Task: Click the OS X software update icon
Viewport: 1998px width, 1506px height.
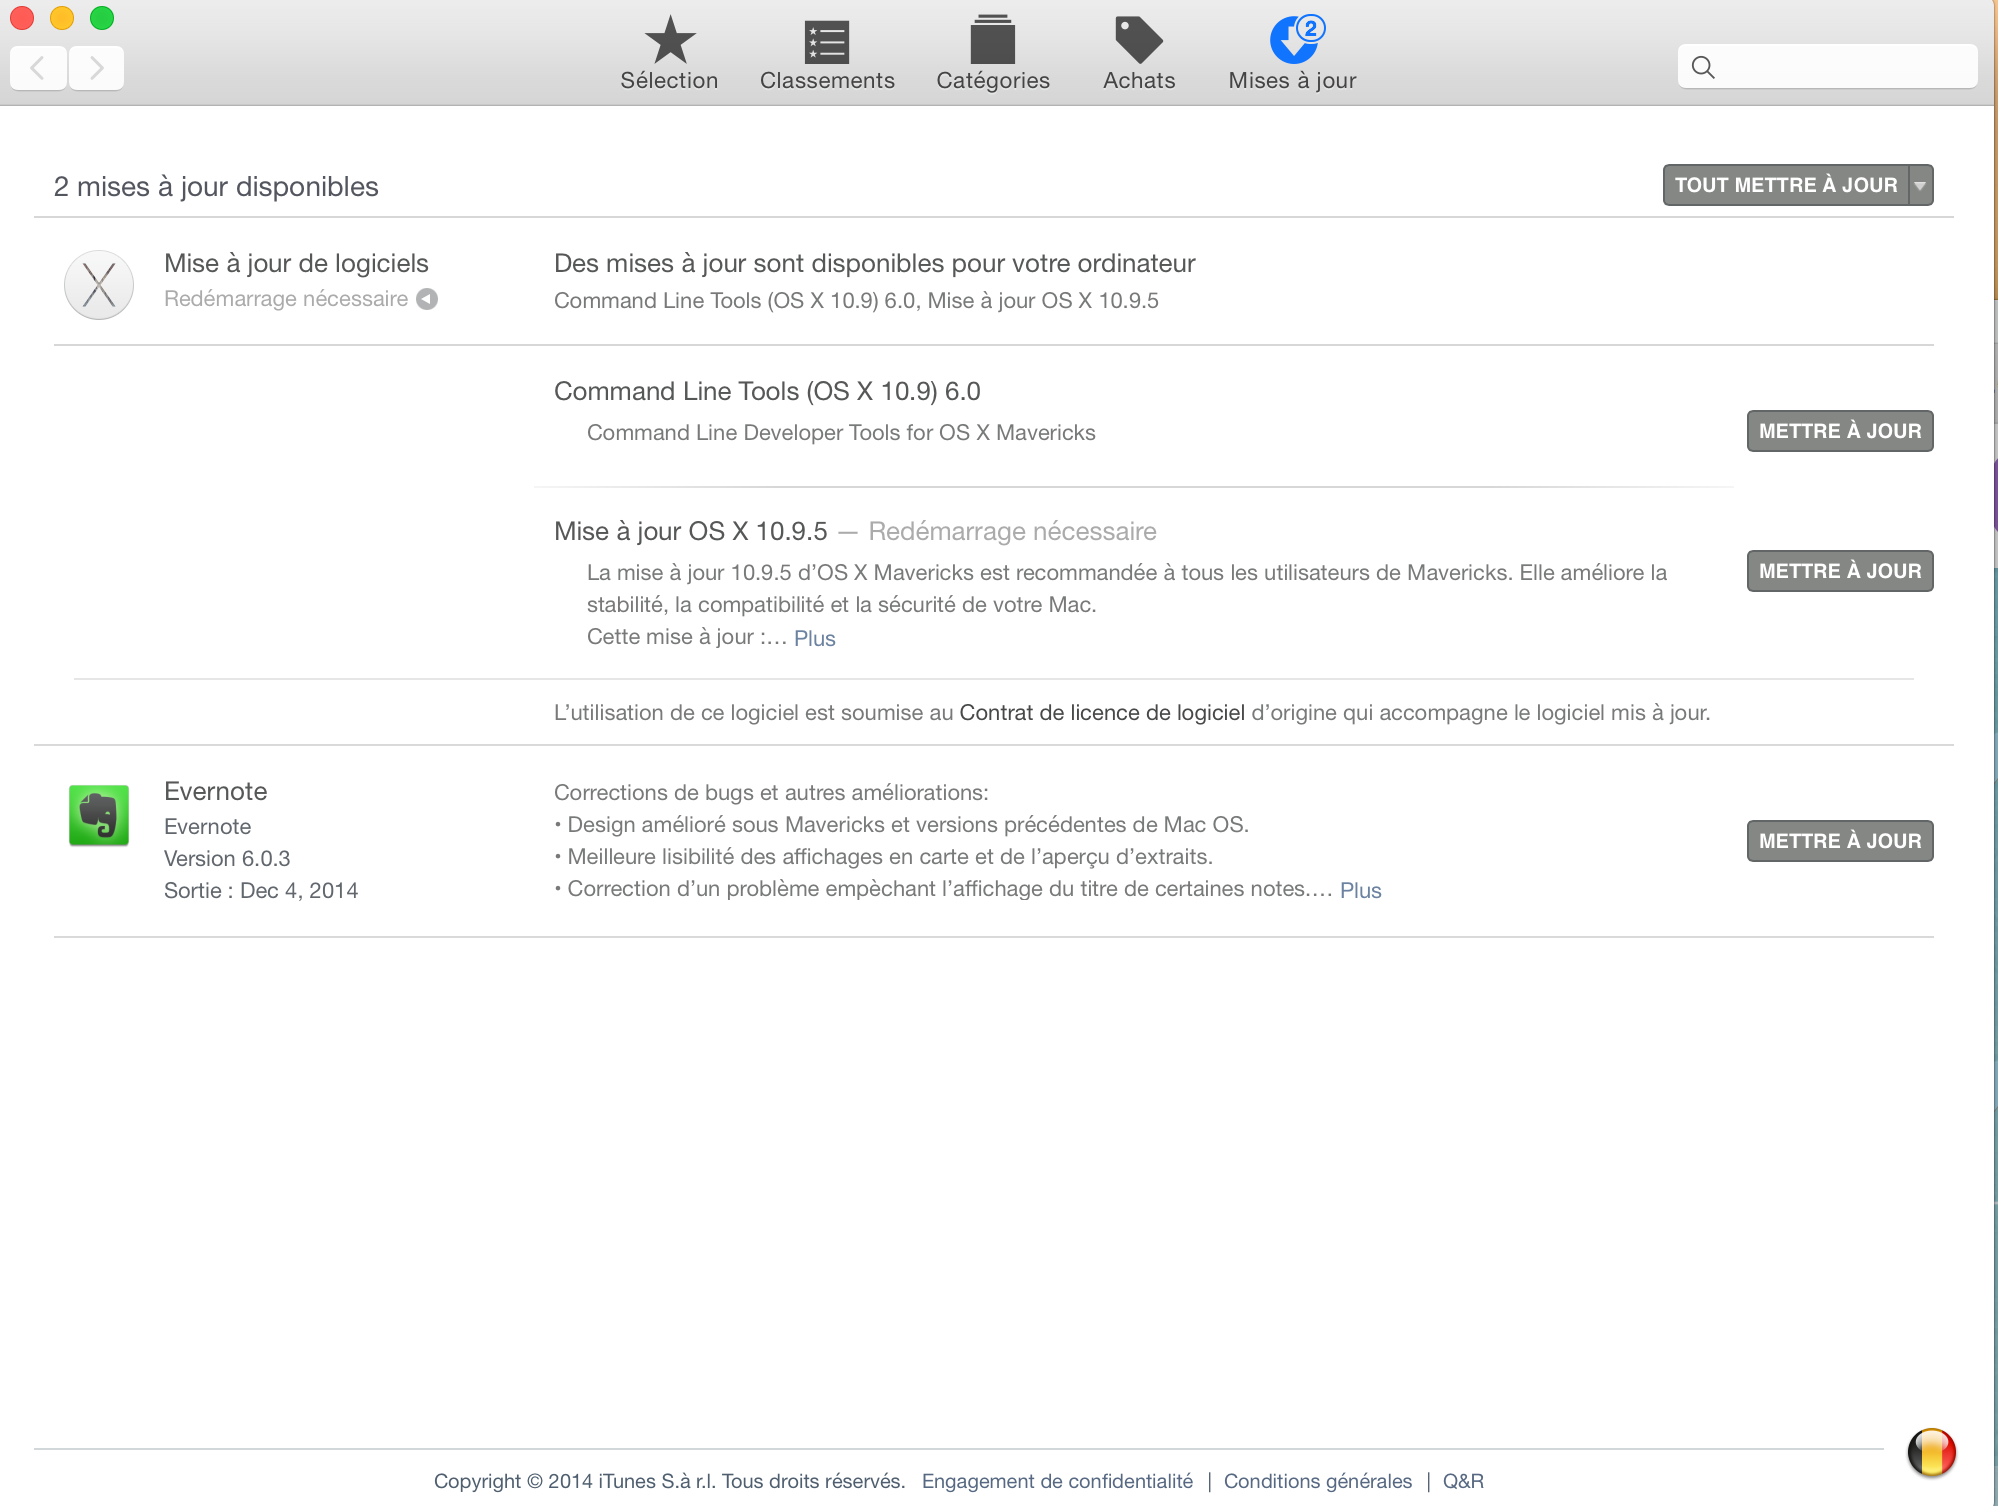Action: 99,285
